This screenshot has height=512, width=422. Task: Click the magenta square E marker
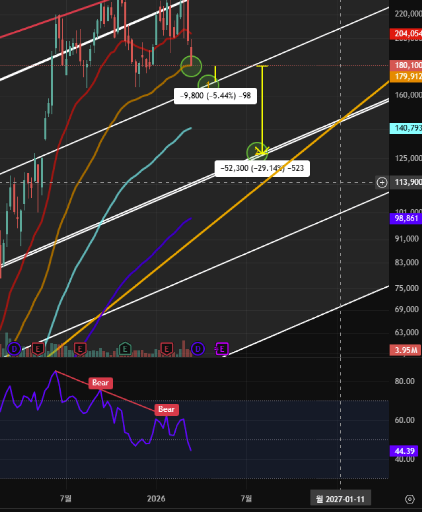coord(222,349)
